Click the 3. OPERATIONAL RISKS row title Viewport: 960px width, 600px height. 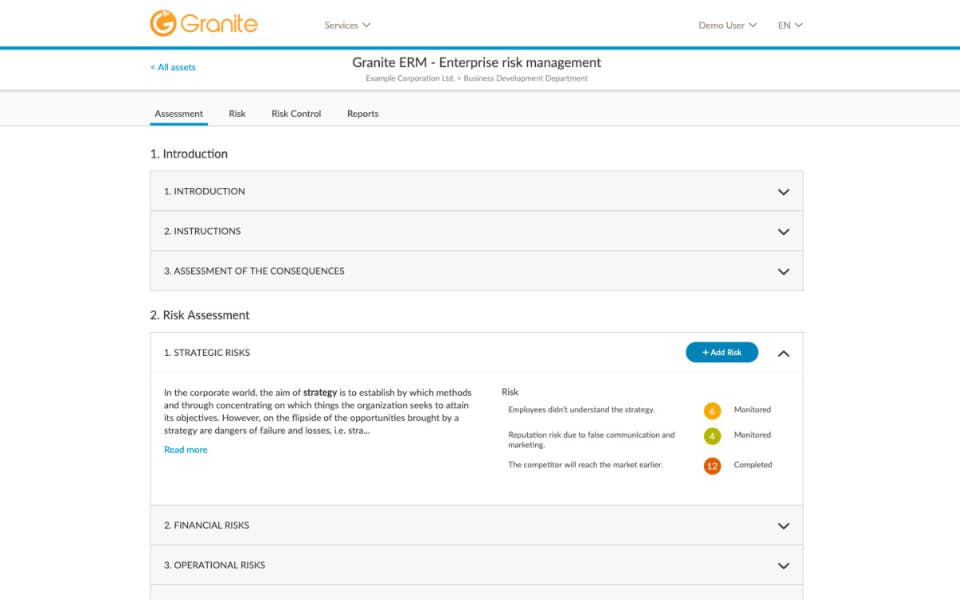[x=214, y=565]
